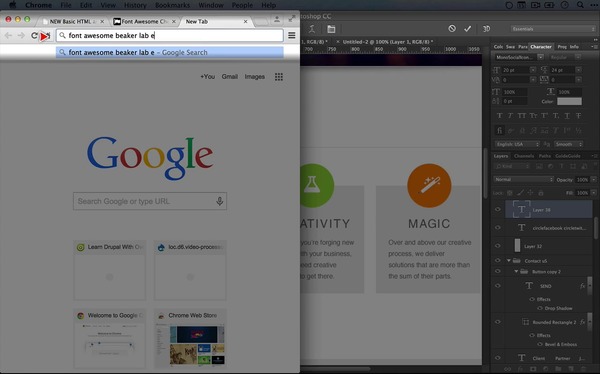This screenshot has height=374, width=600.
Task: Click Chrome's forward arrow
Action: coord(21,36)
